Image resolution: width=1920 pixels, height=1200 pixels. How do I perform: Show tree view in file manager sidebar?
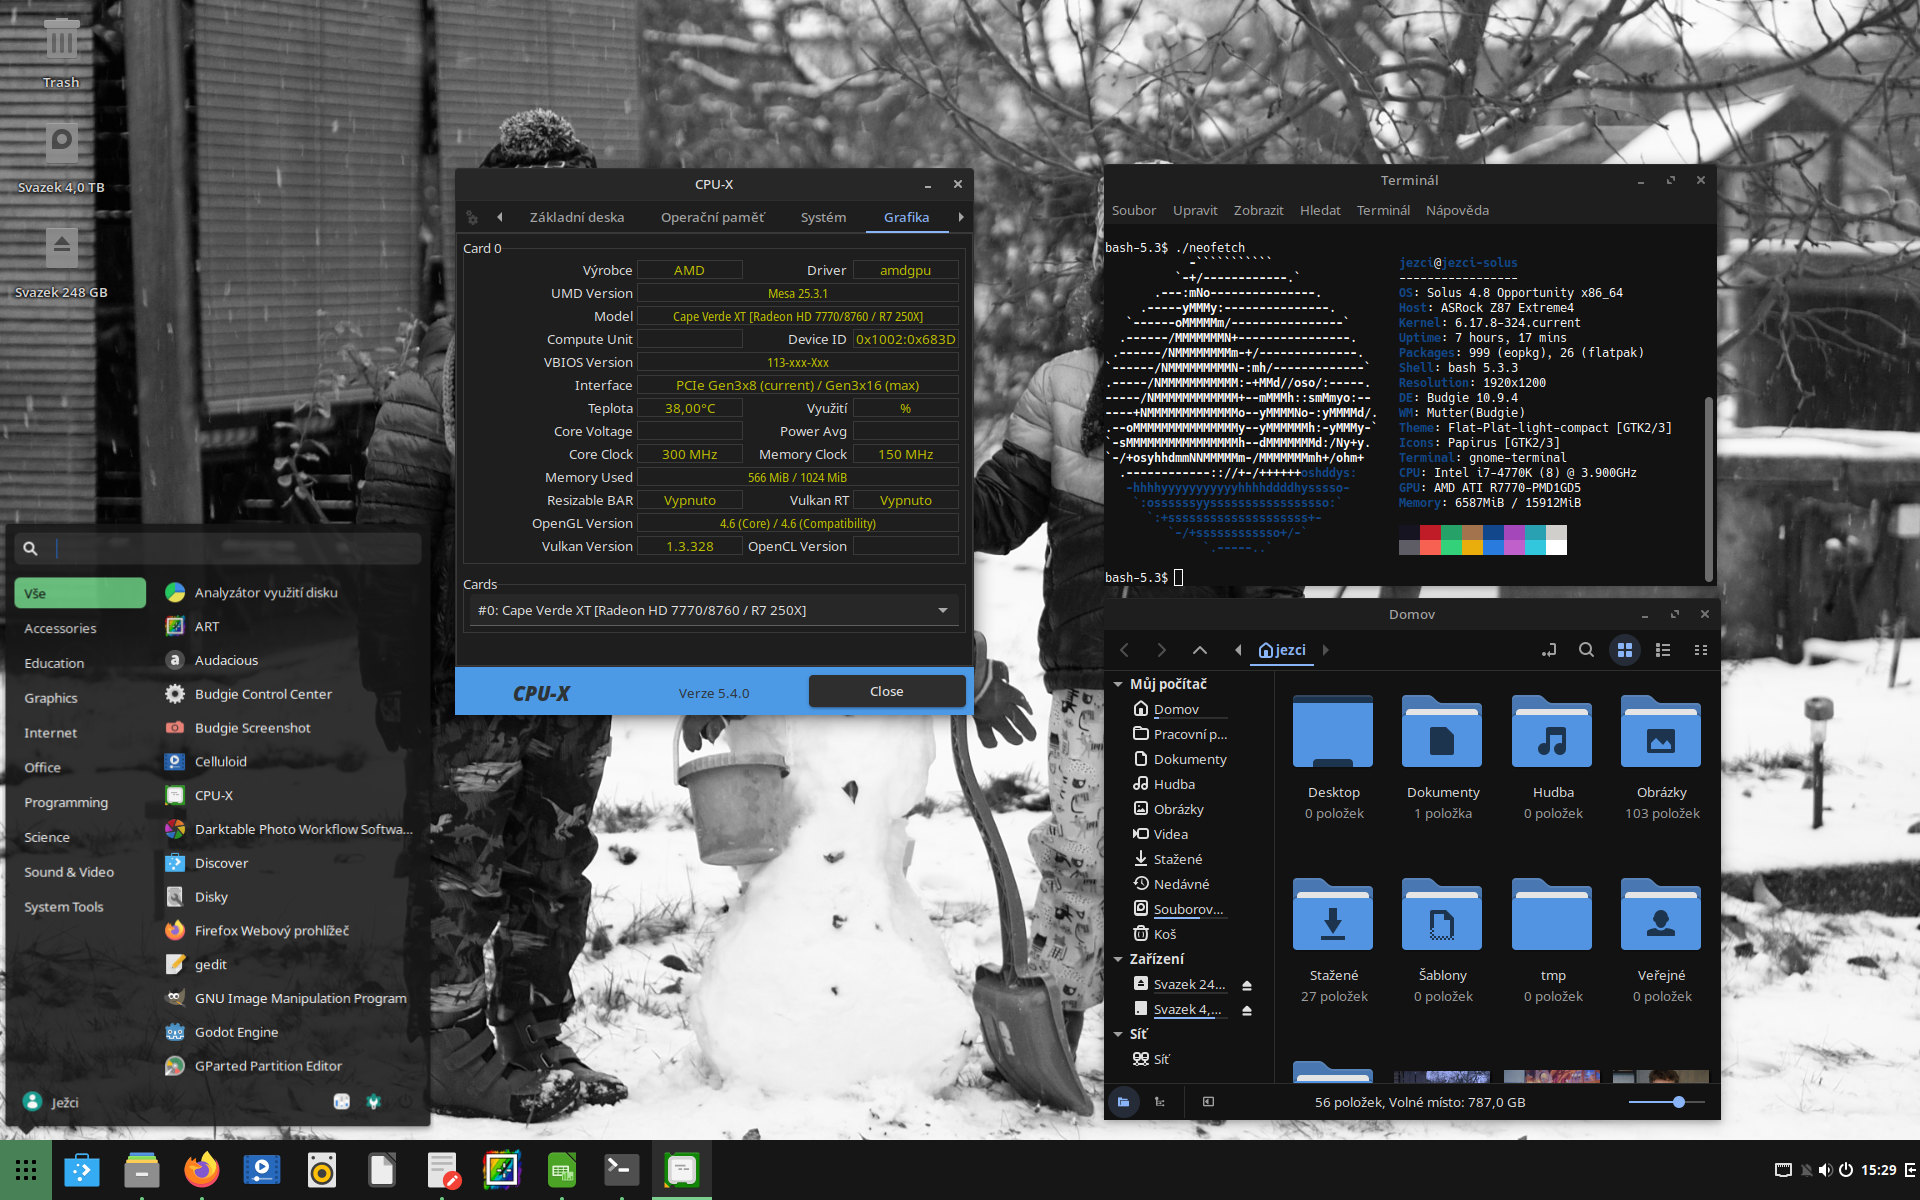(x=1160, y=1102)
